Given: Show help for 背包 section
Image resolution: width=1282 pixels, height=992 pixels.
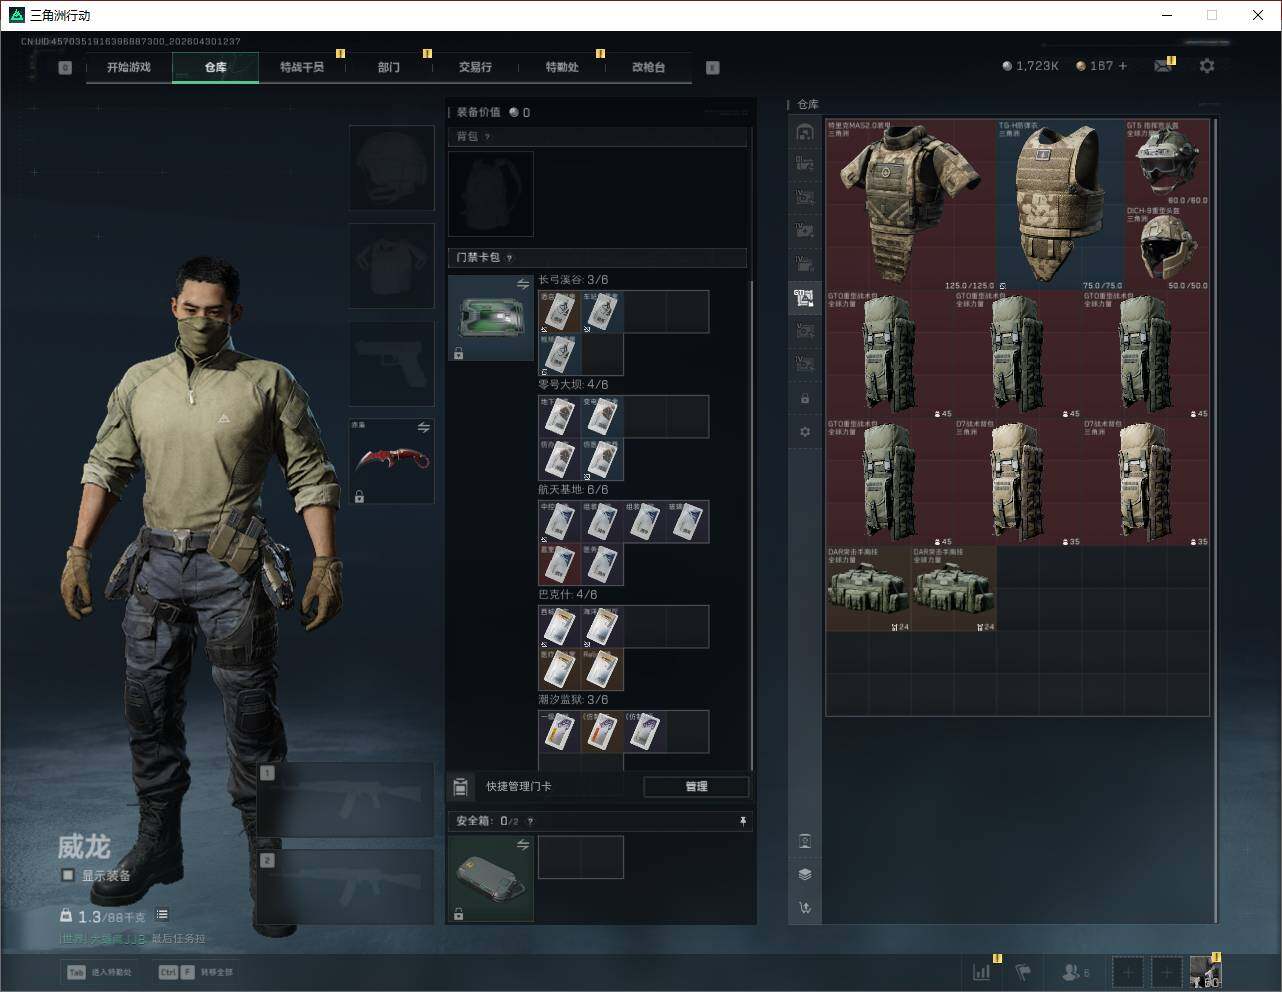Looking at the screenshot, I should [487, 137].
